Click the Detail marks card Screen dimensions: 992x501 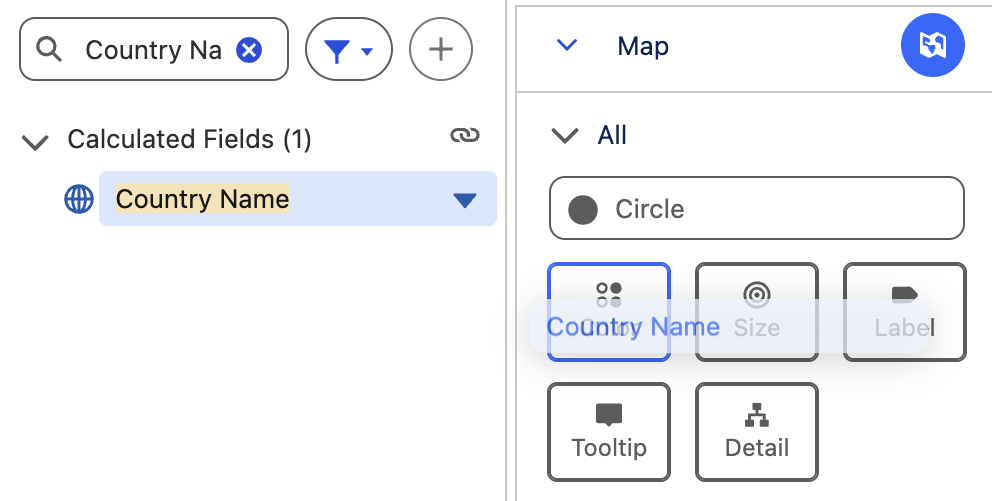[x=757, y=432]
